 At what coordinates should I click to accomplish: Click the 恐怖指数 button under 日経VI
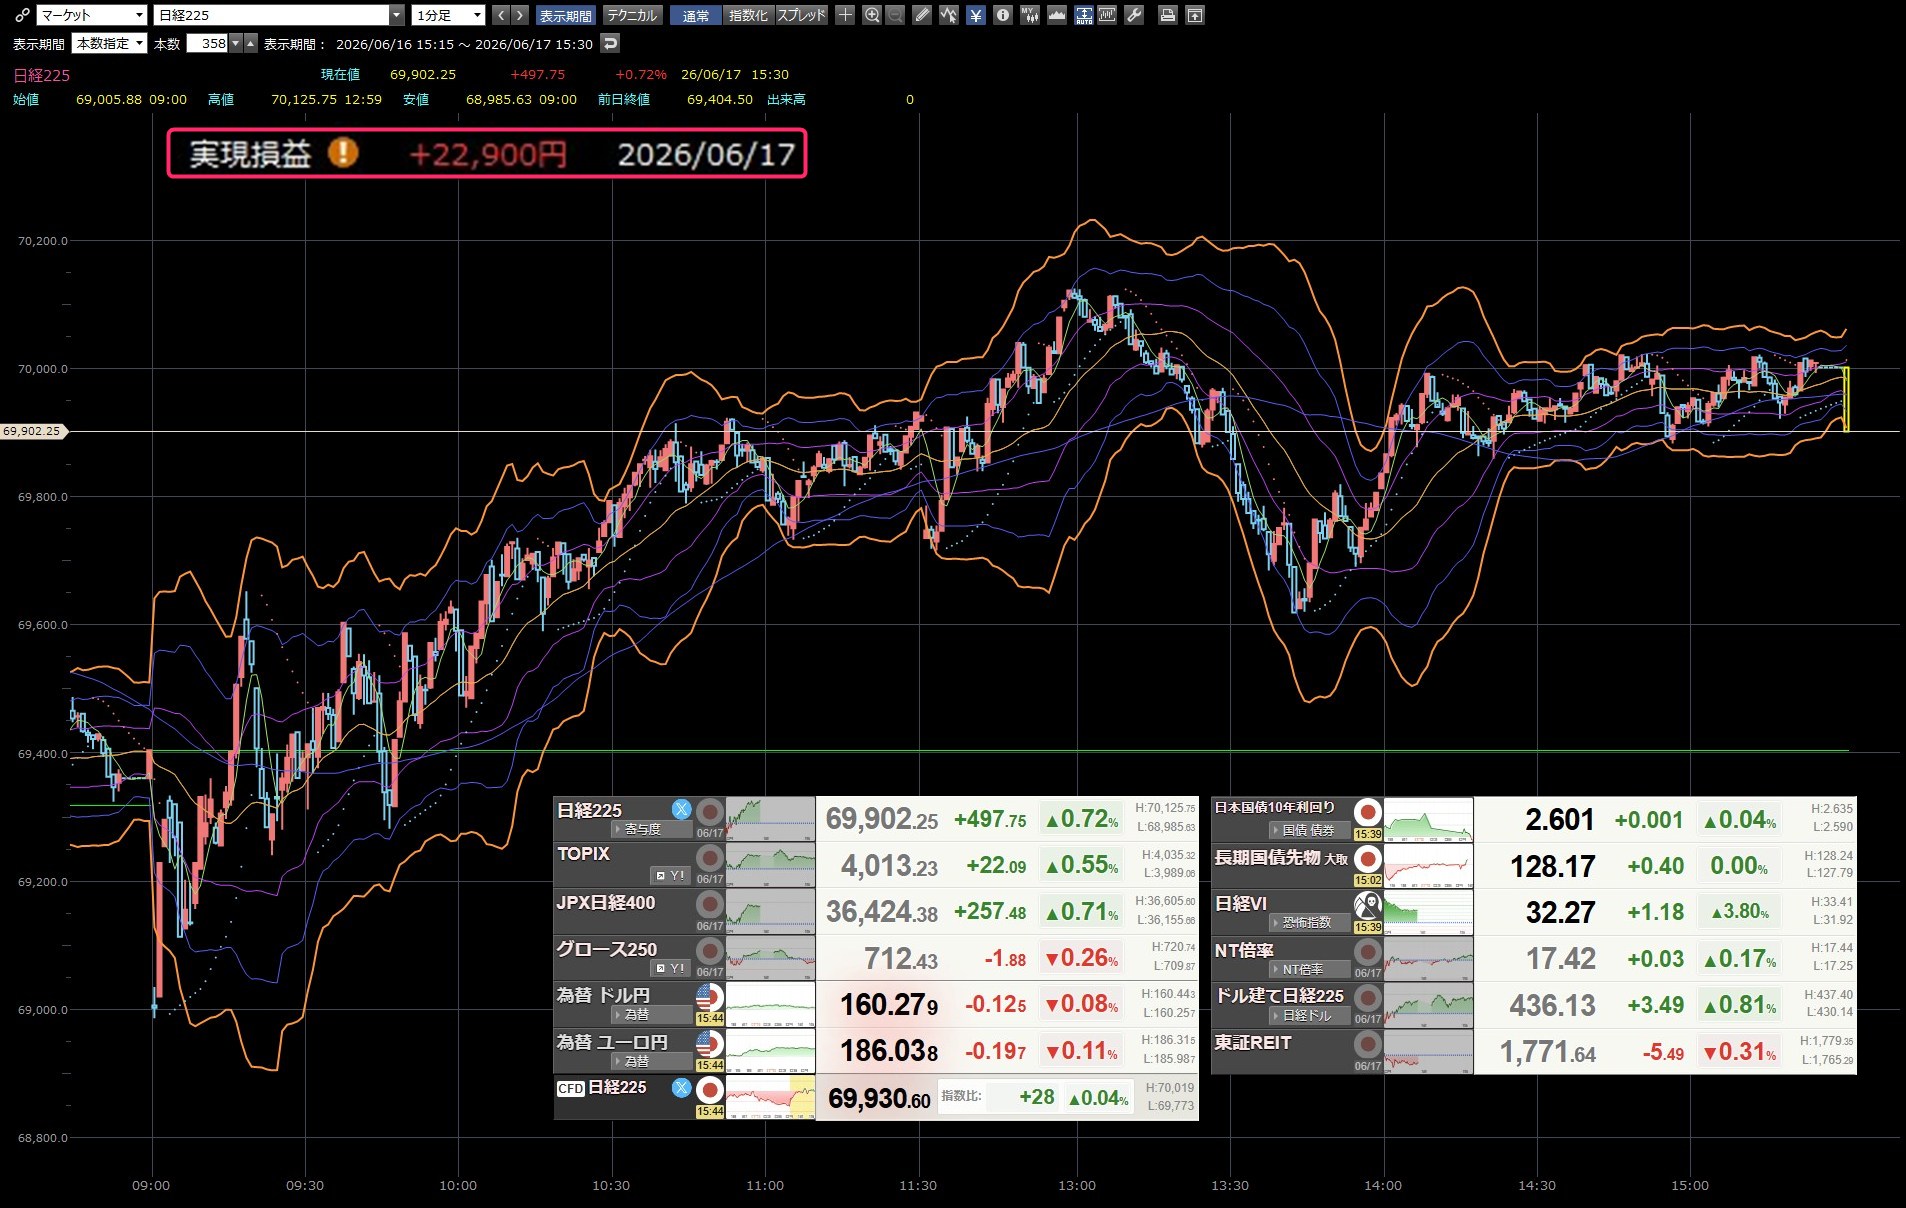[1309, 922]
